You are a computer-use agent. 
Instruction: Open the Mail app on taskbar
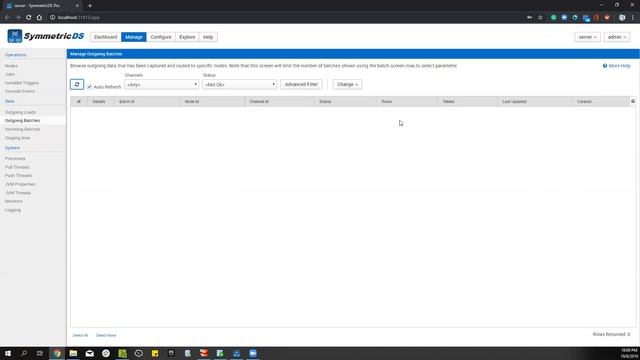click(x=89, y=353)
